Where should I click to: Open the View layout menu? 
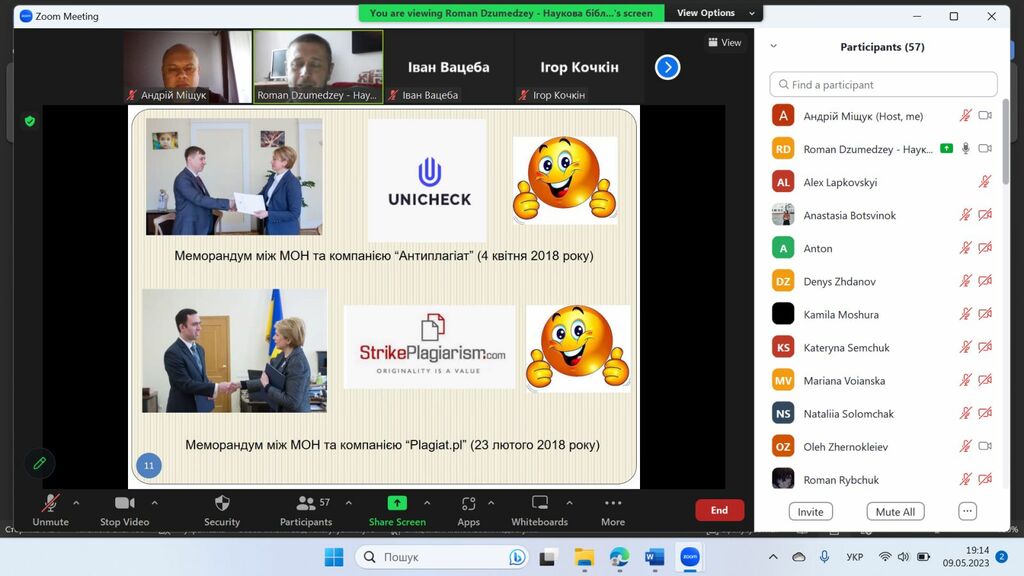(725, 42)
